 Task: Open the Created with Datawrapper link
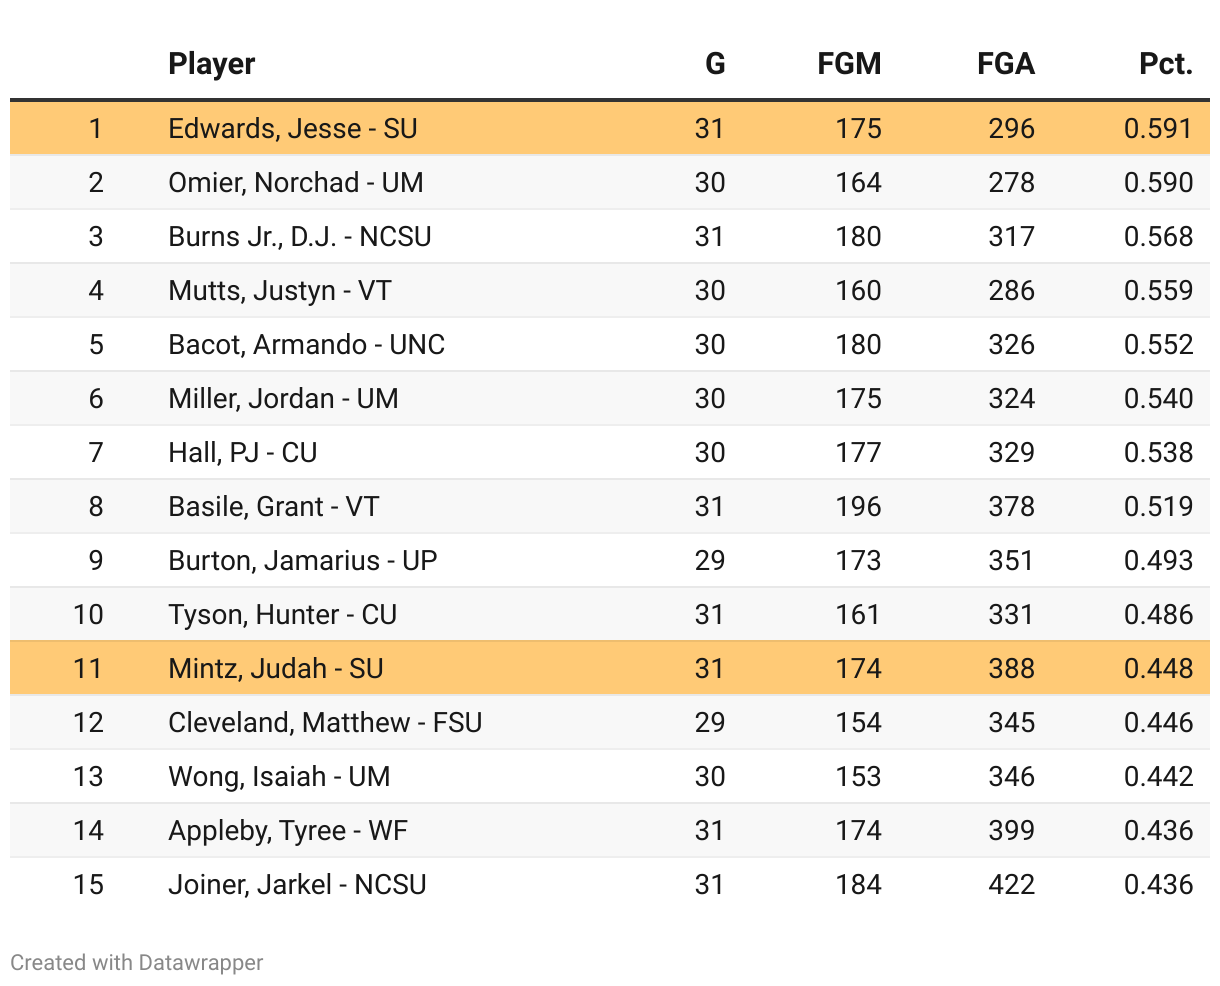[x=137, y=962]
